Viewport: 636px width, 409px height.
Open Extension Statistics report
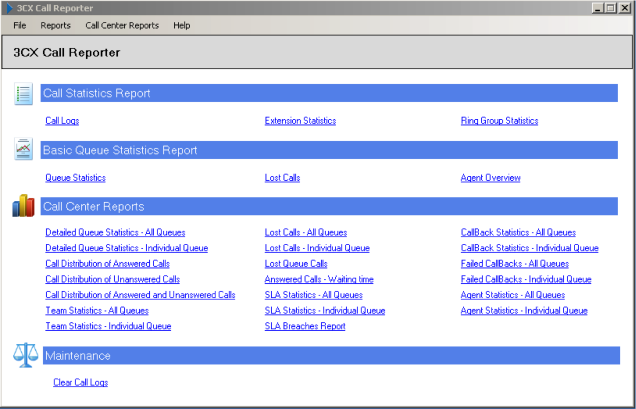pos(300,121)
